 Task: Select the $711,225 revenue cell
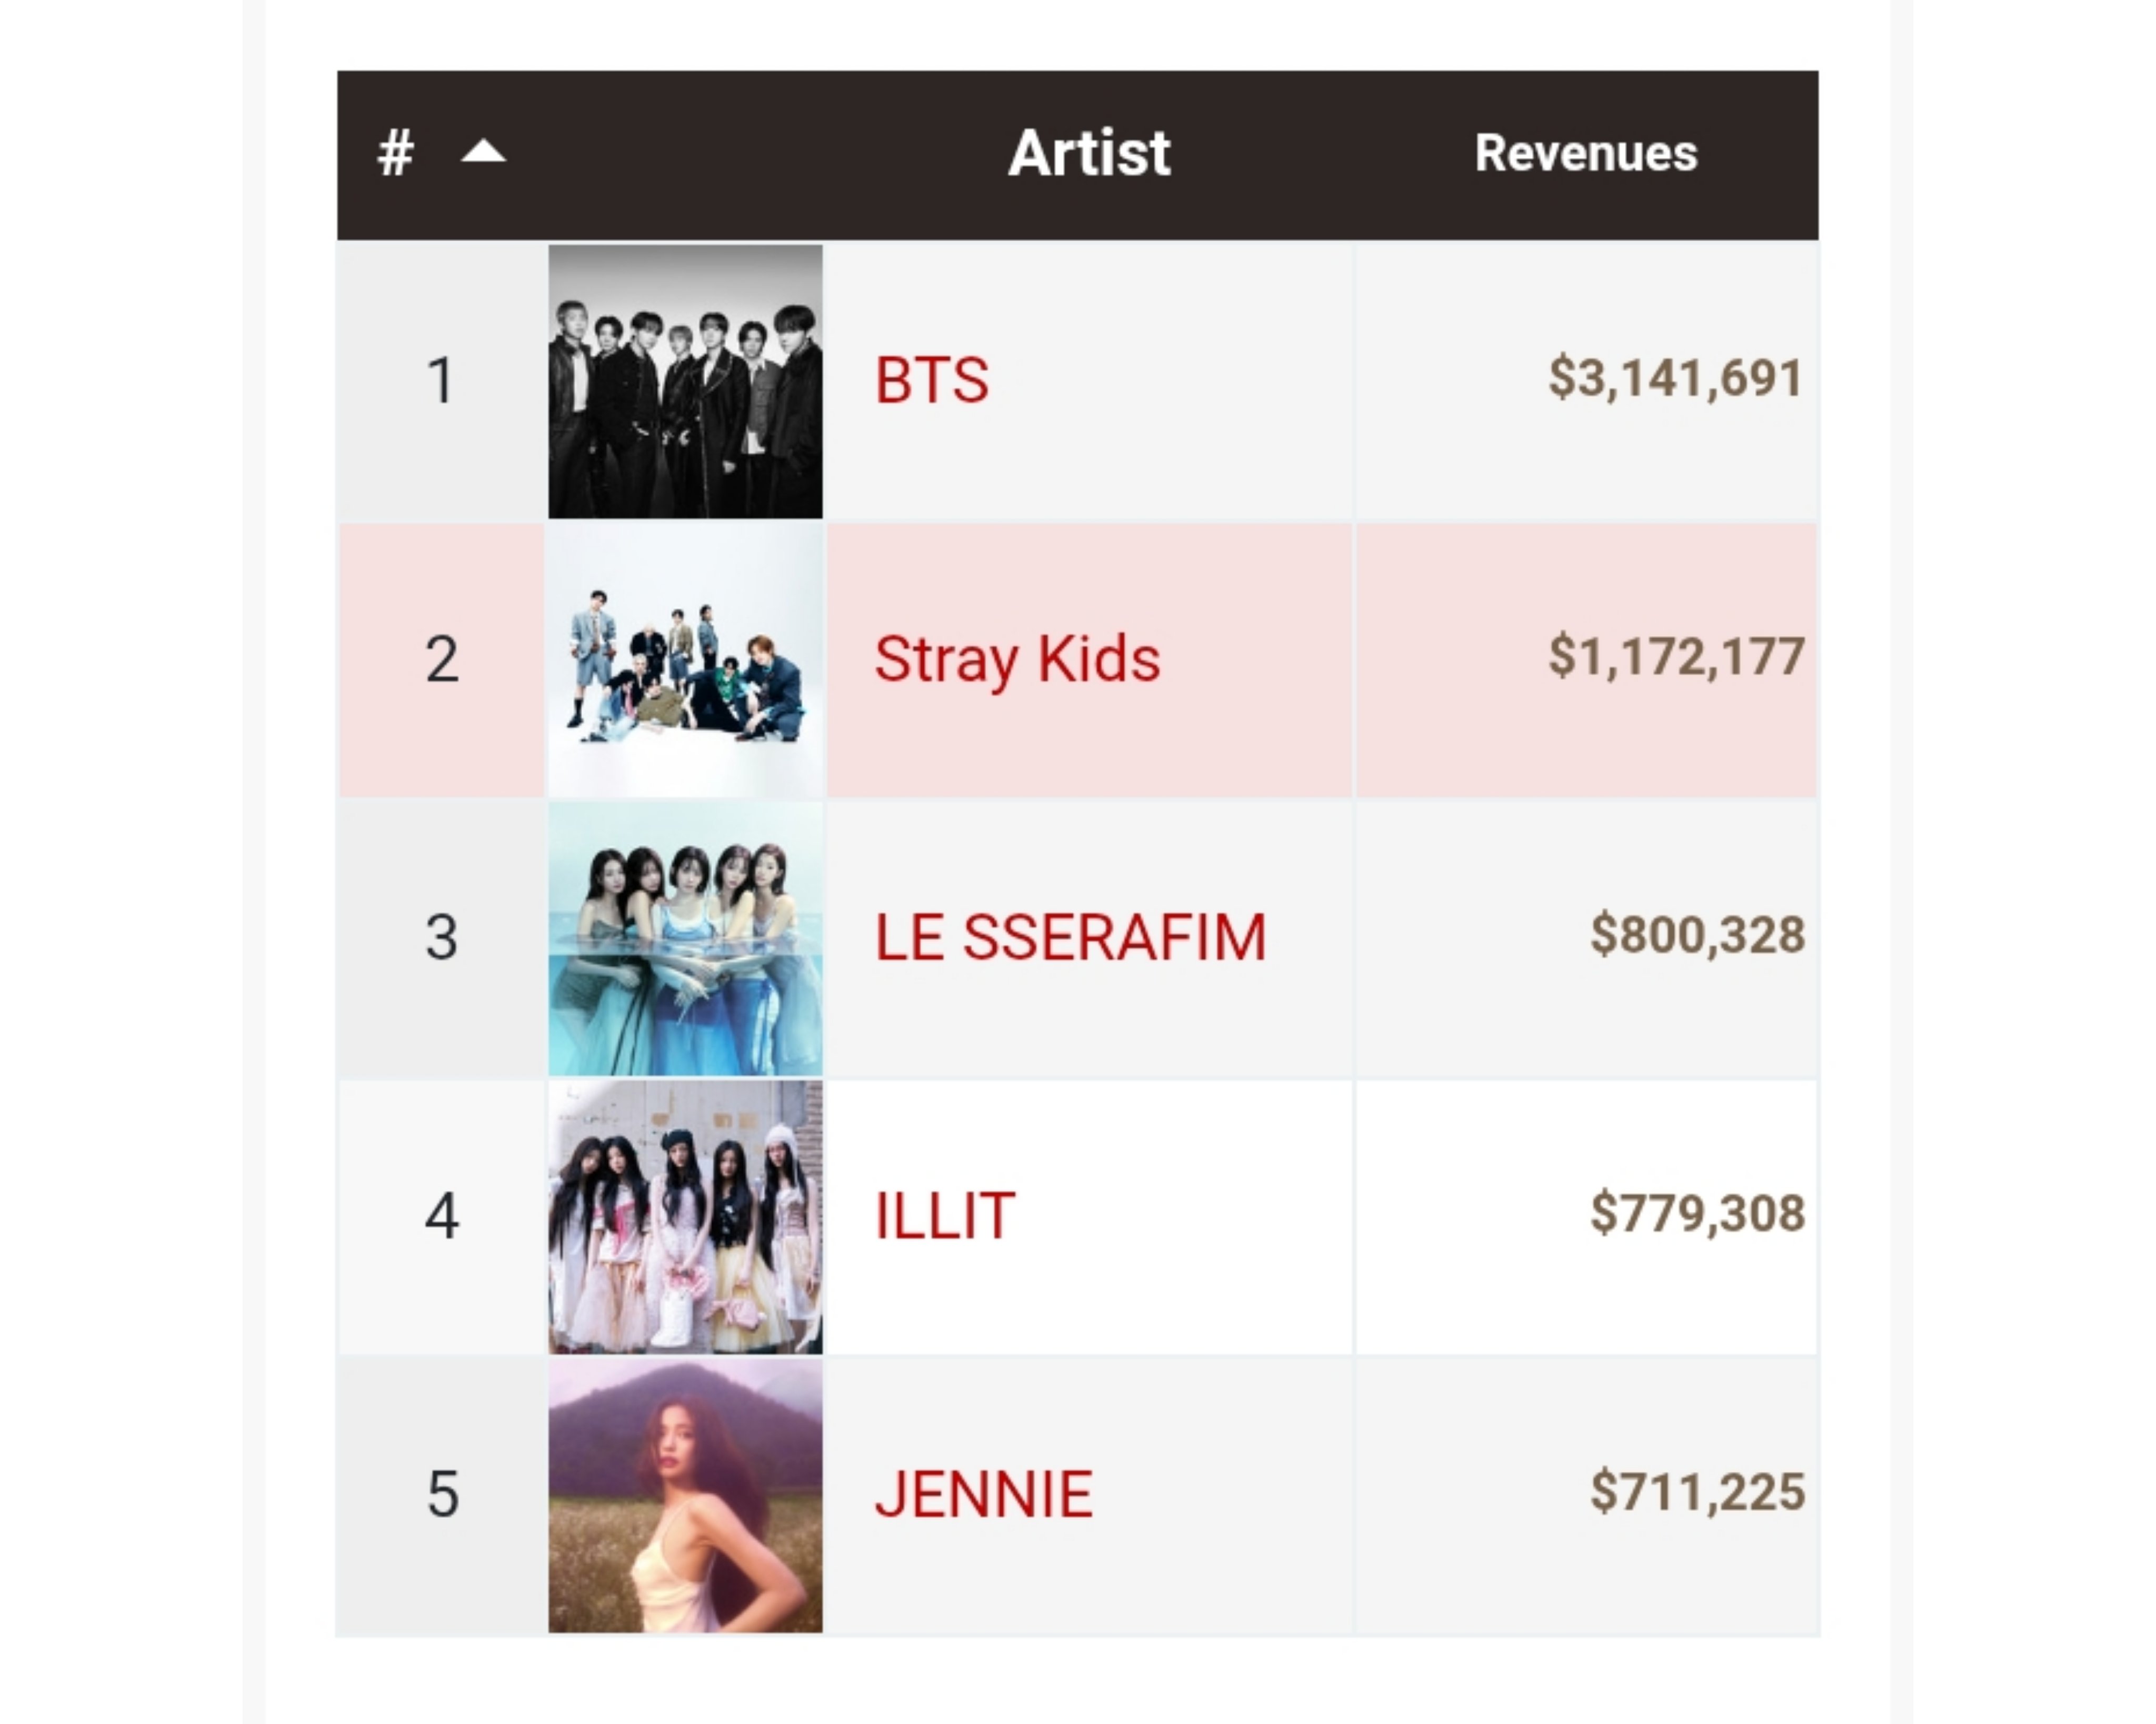[1586, 1495]
